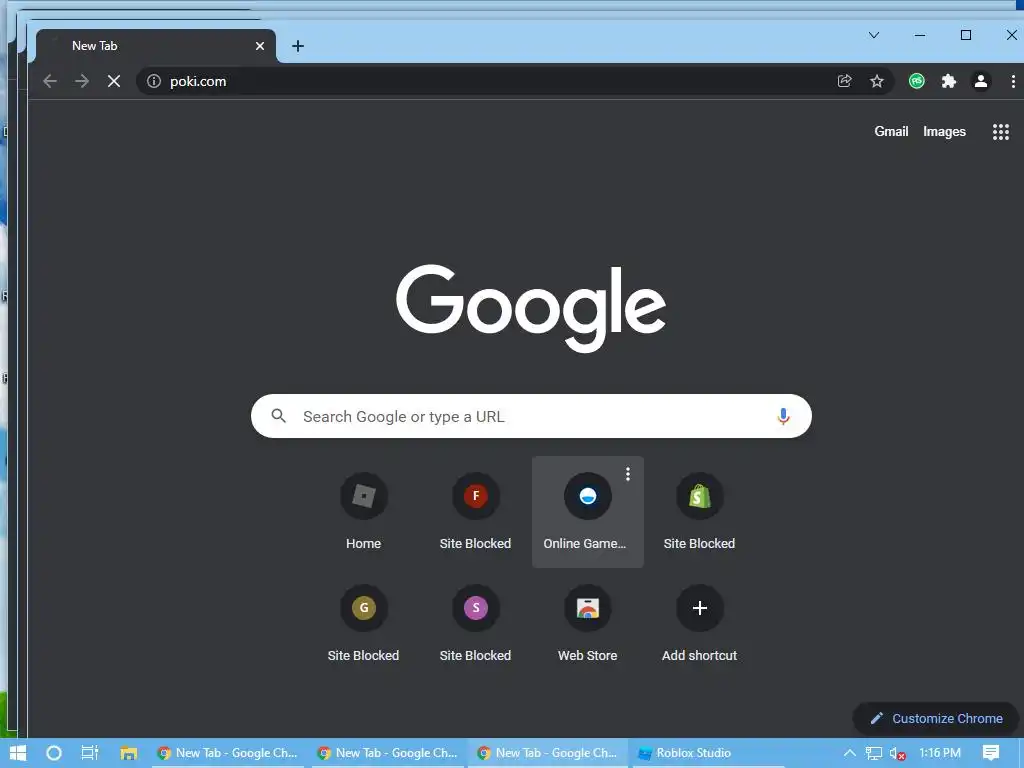Screen dimensions: 1024x768
Task: Switch to third New Tab Chrome taskbar window
Action: click(x=548, y=753)
